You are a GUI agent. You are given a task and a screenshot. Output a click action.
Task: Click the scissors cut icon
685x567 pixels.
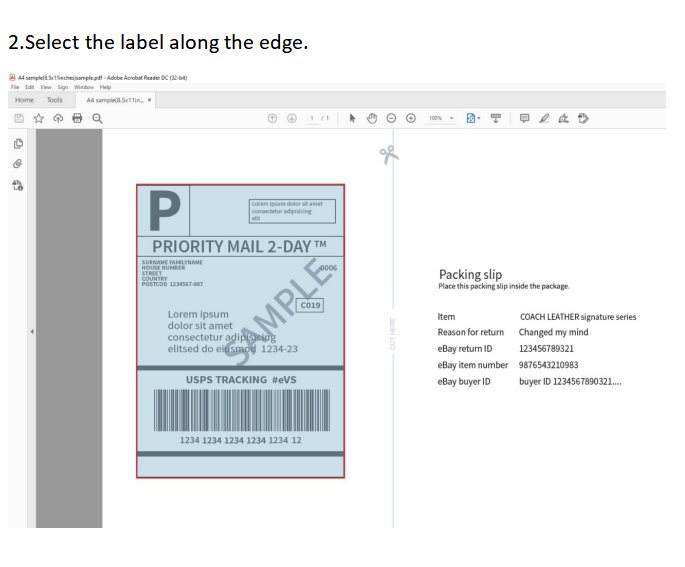(x=388, y=155)
